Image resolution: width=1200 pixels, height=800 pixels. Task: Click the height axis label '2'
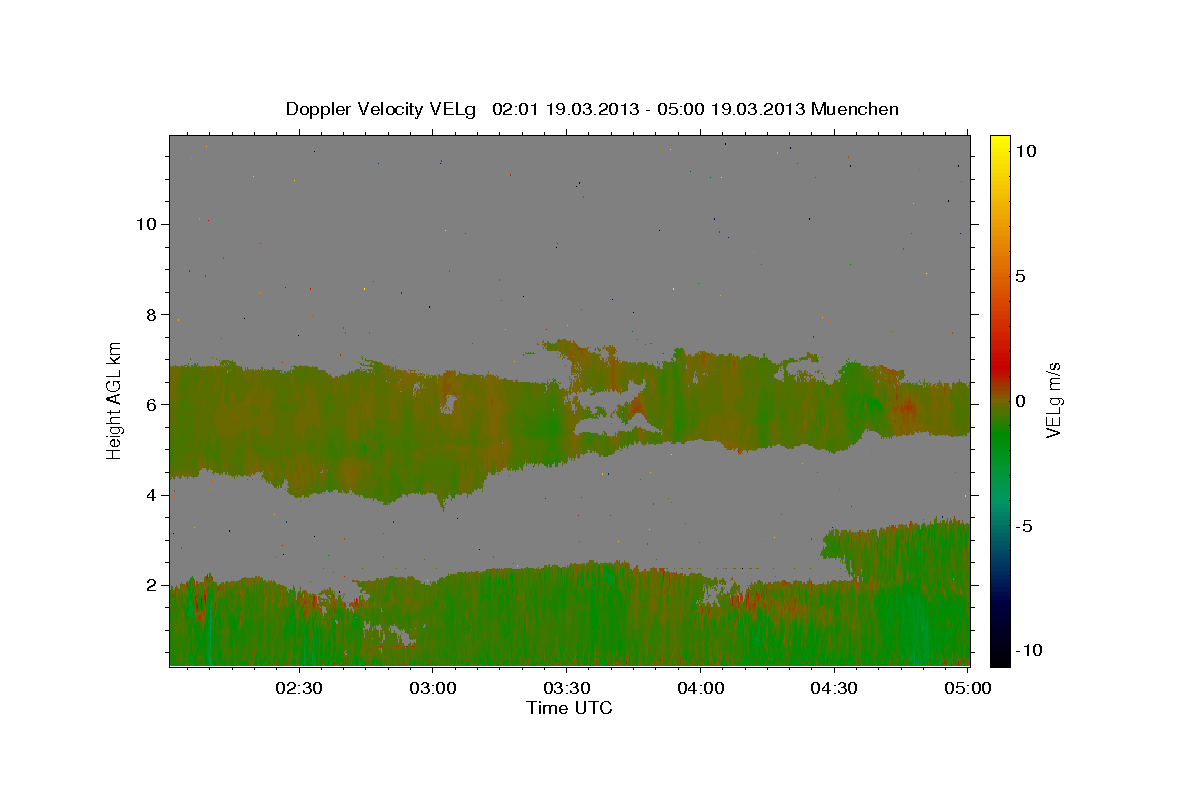click(x=153, y=585)
